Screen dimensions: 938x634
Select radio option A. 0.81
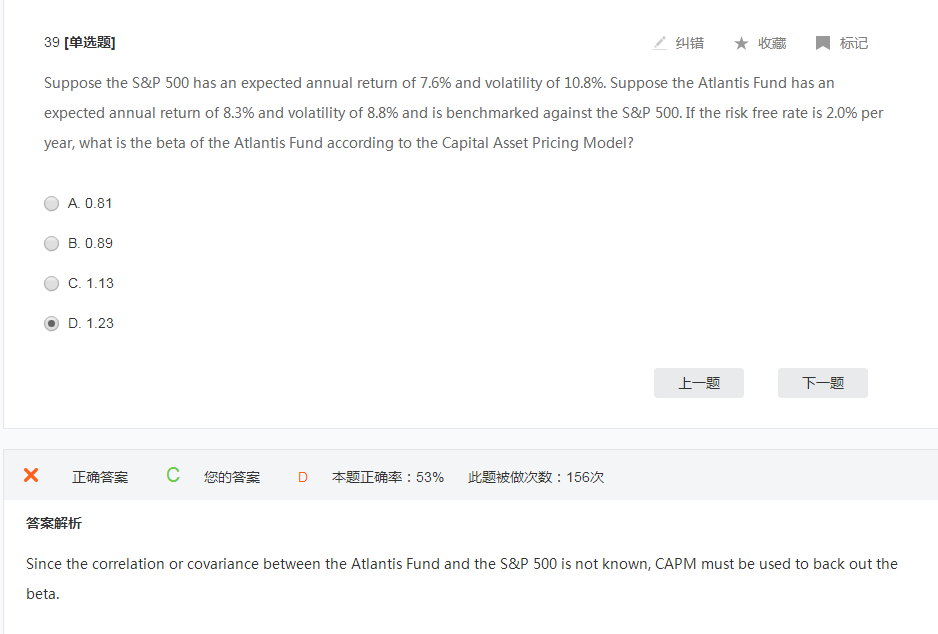point(52,204)
